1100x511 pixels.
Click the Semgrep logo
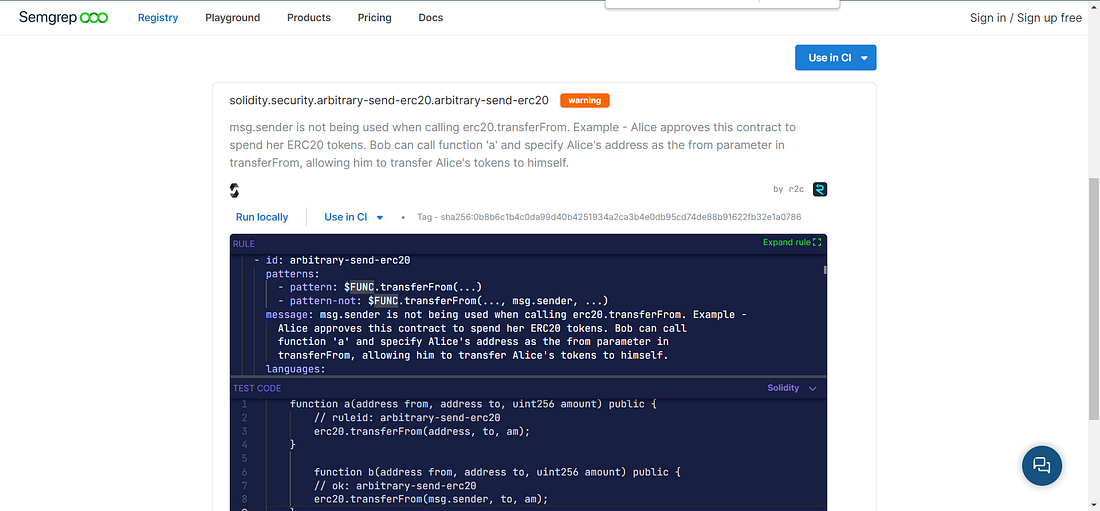tap(63, 18)
